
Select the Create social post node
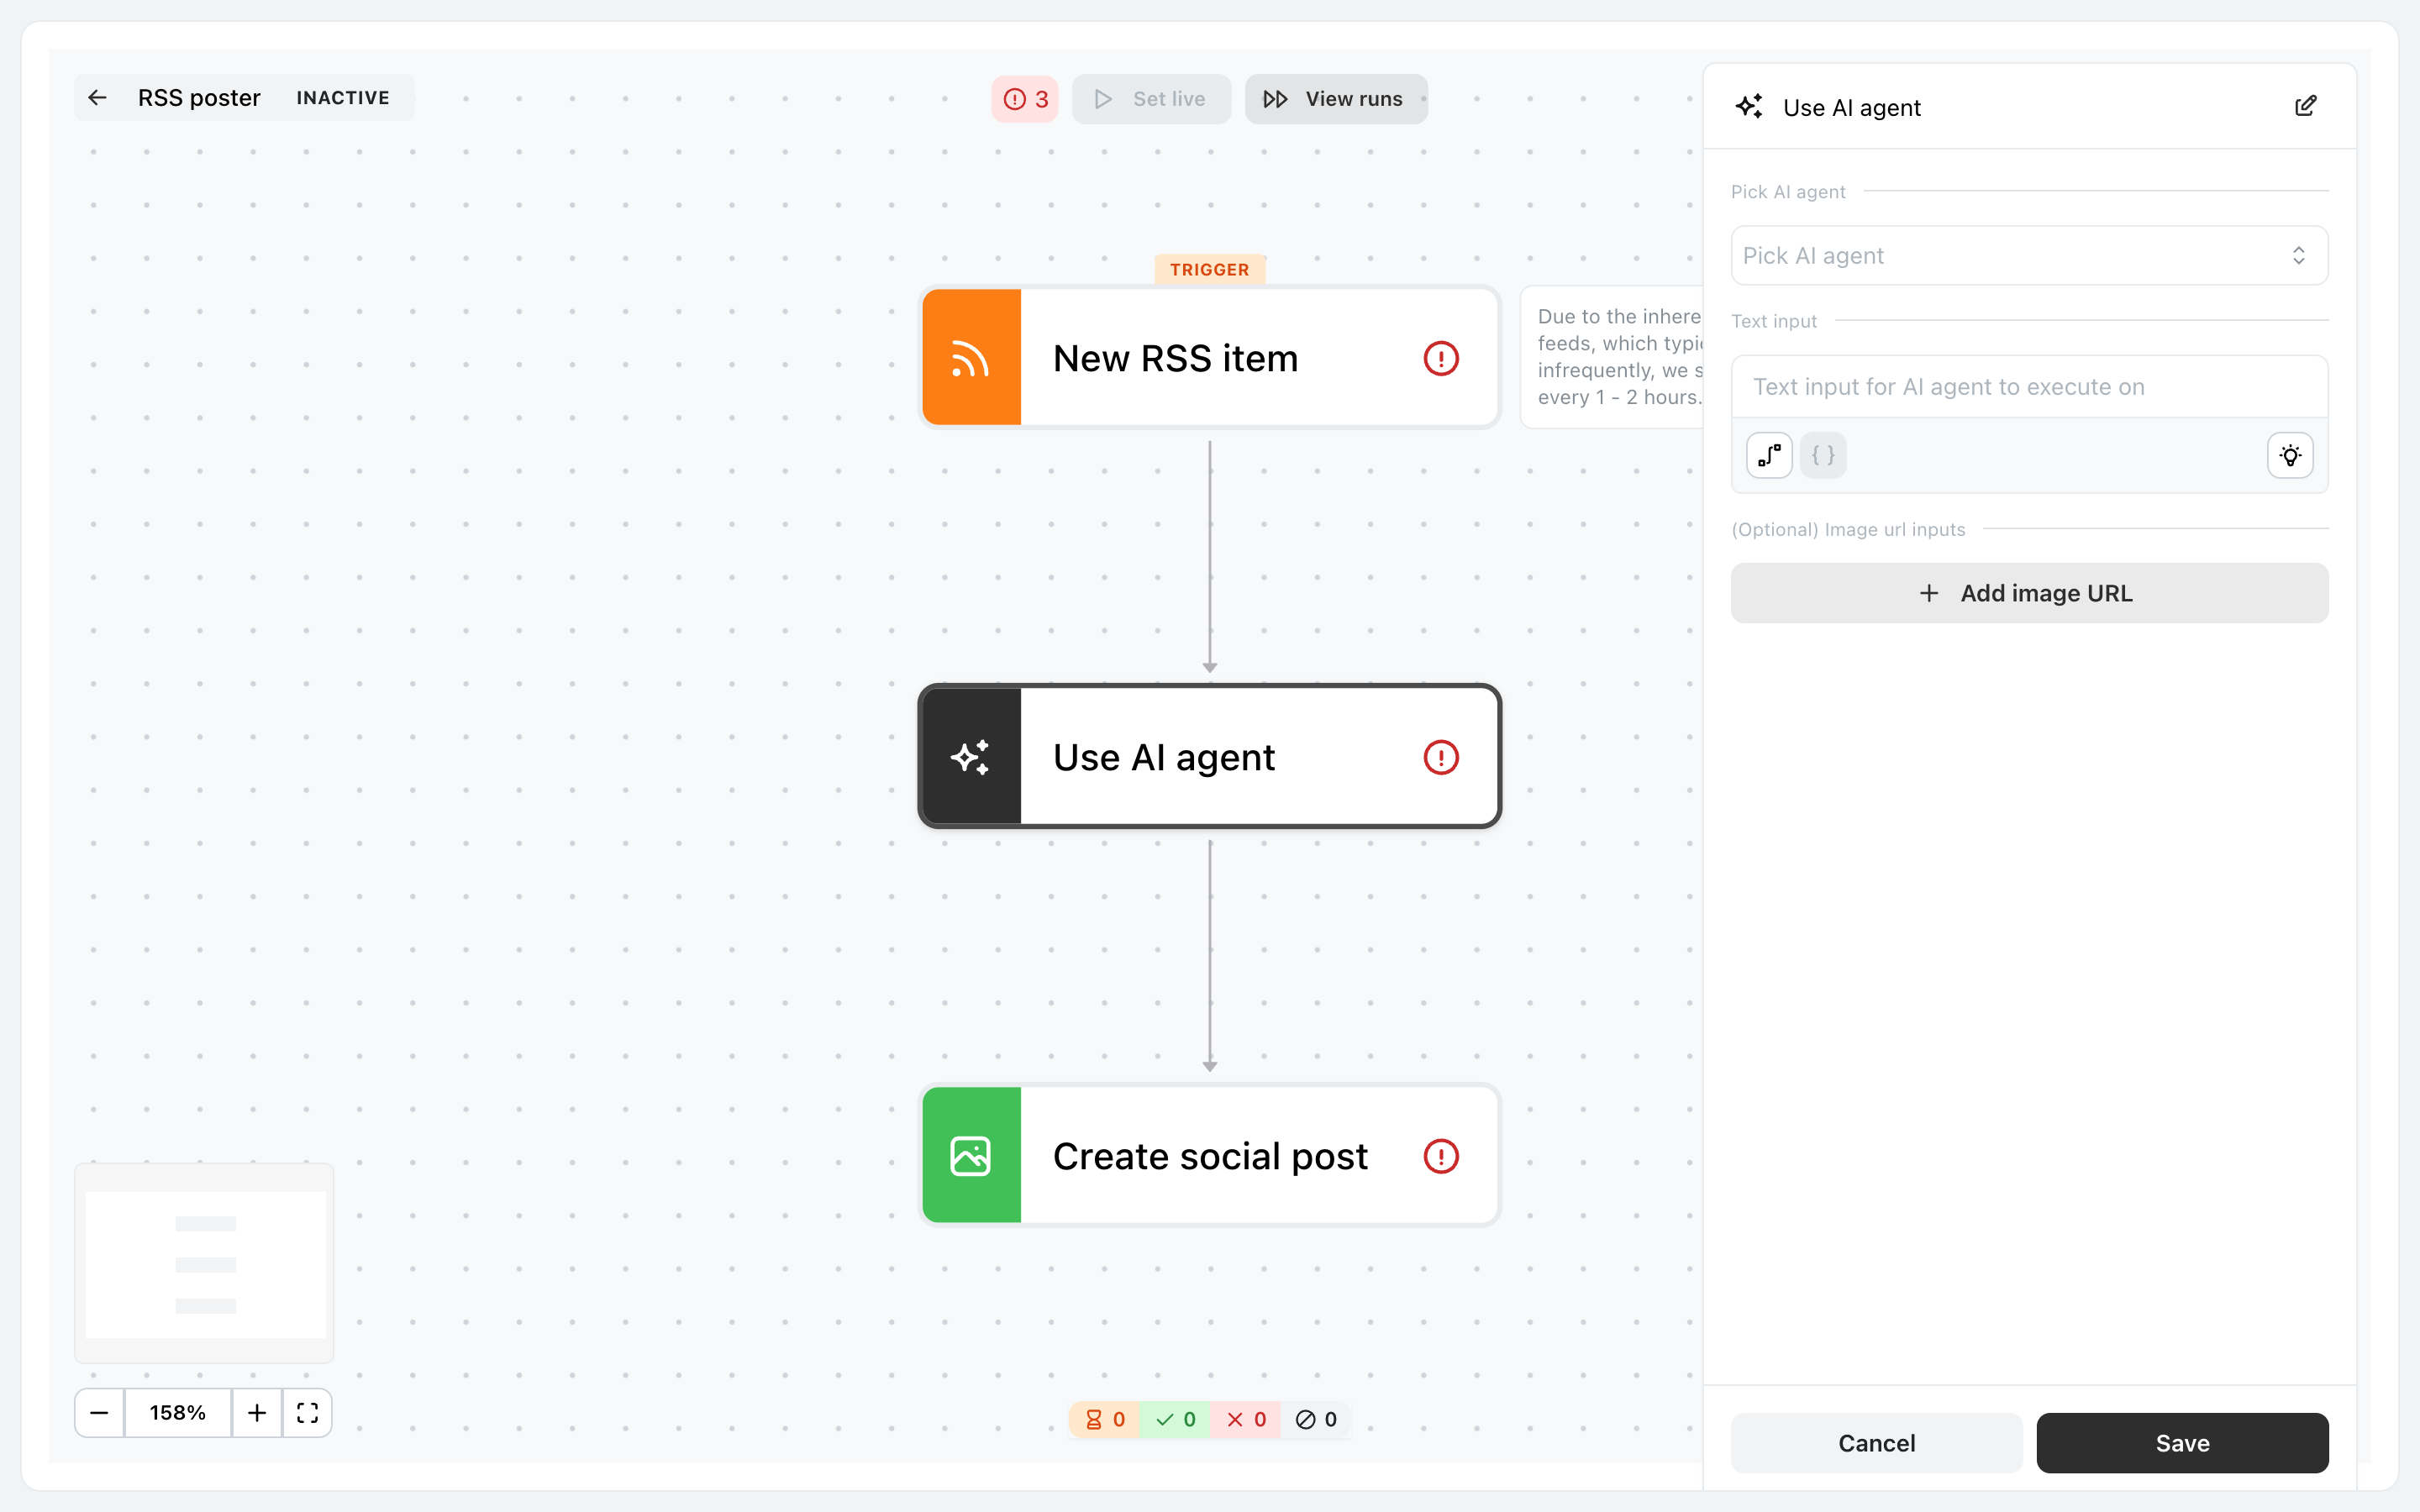(1210, 1156)
